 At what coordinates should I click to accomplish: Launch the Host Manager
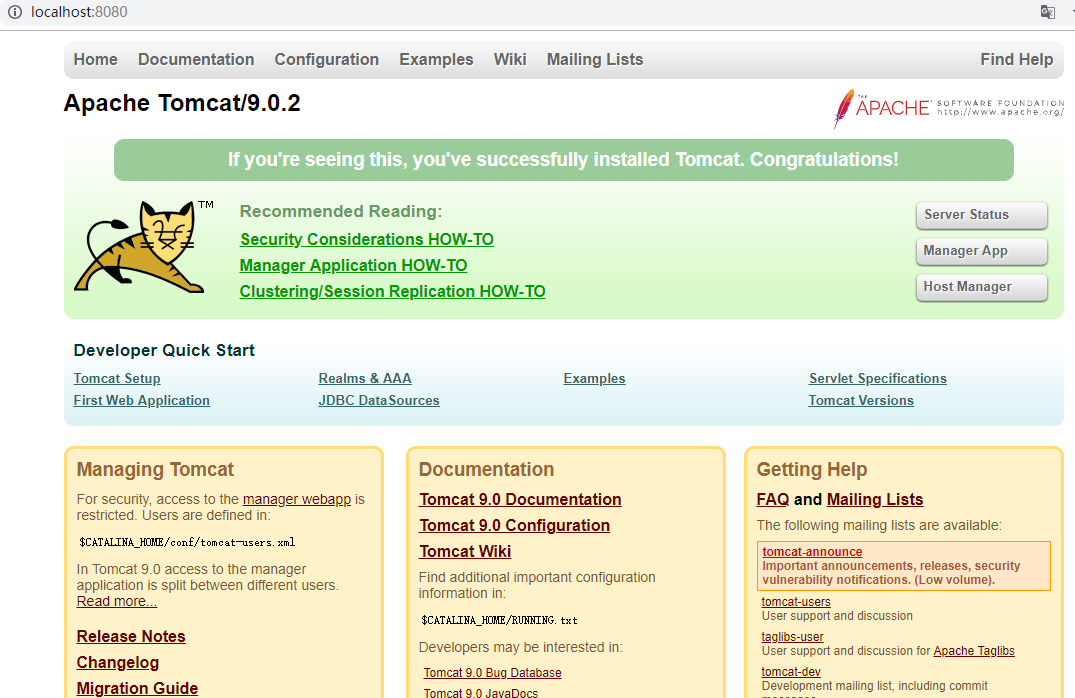click(x=981, y=287)
